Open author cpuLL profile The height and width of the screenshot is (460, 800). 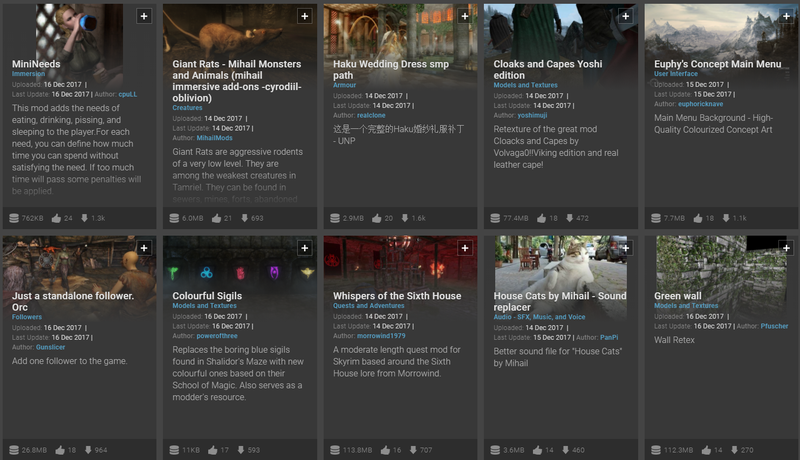tap(128, 94)
